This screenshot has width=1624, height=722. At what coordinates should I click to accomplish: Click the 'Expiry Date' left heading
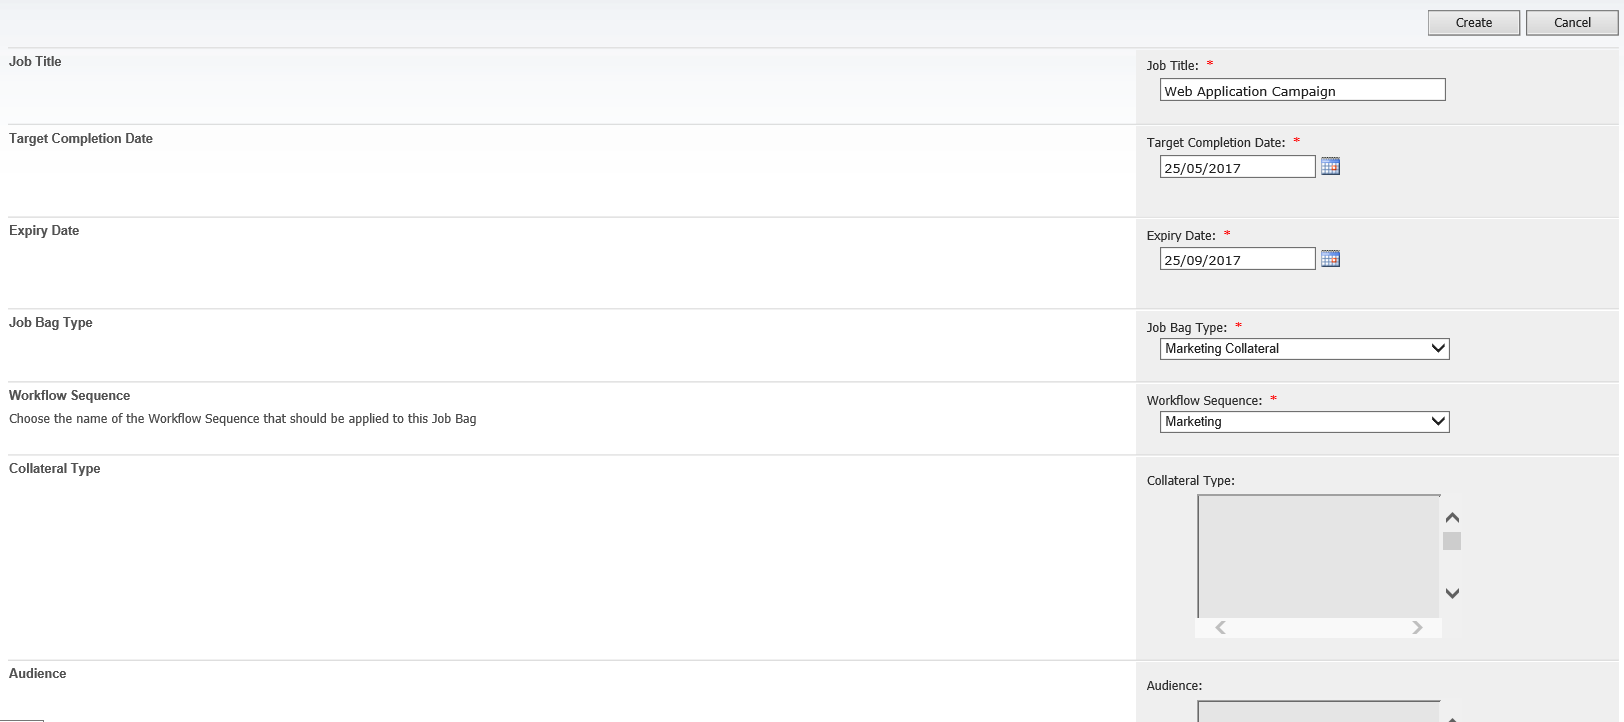(x=44, y=231)
